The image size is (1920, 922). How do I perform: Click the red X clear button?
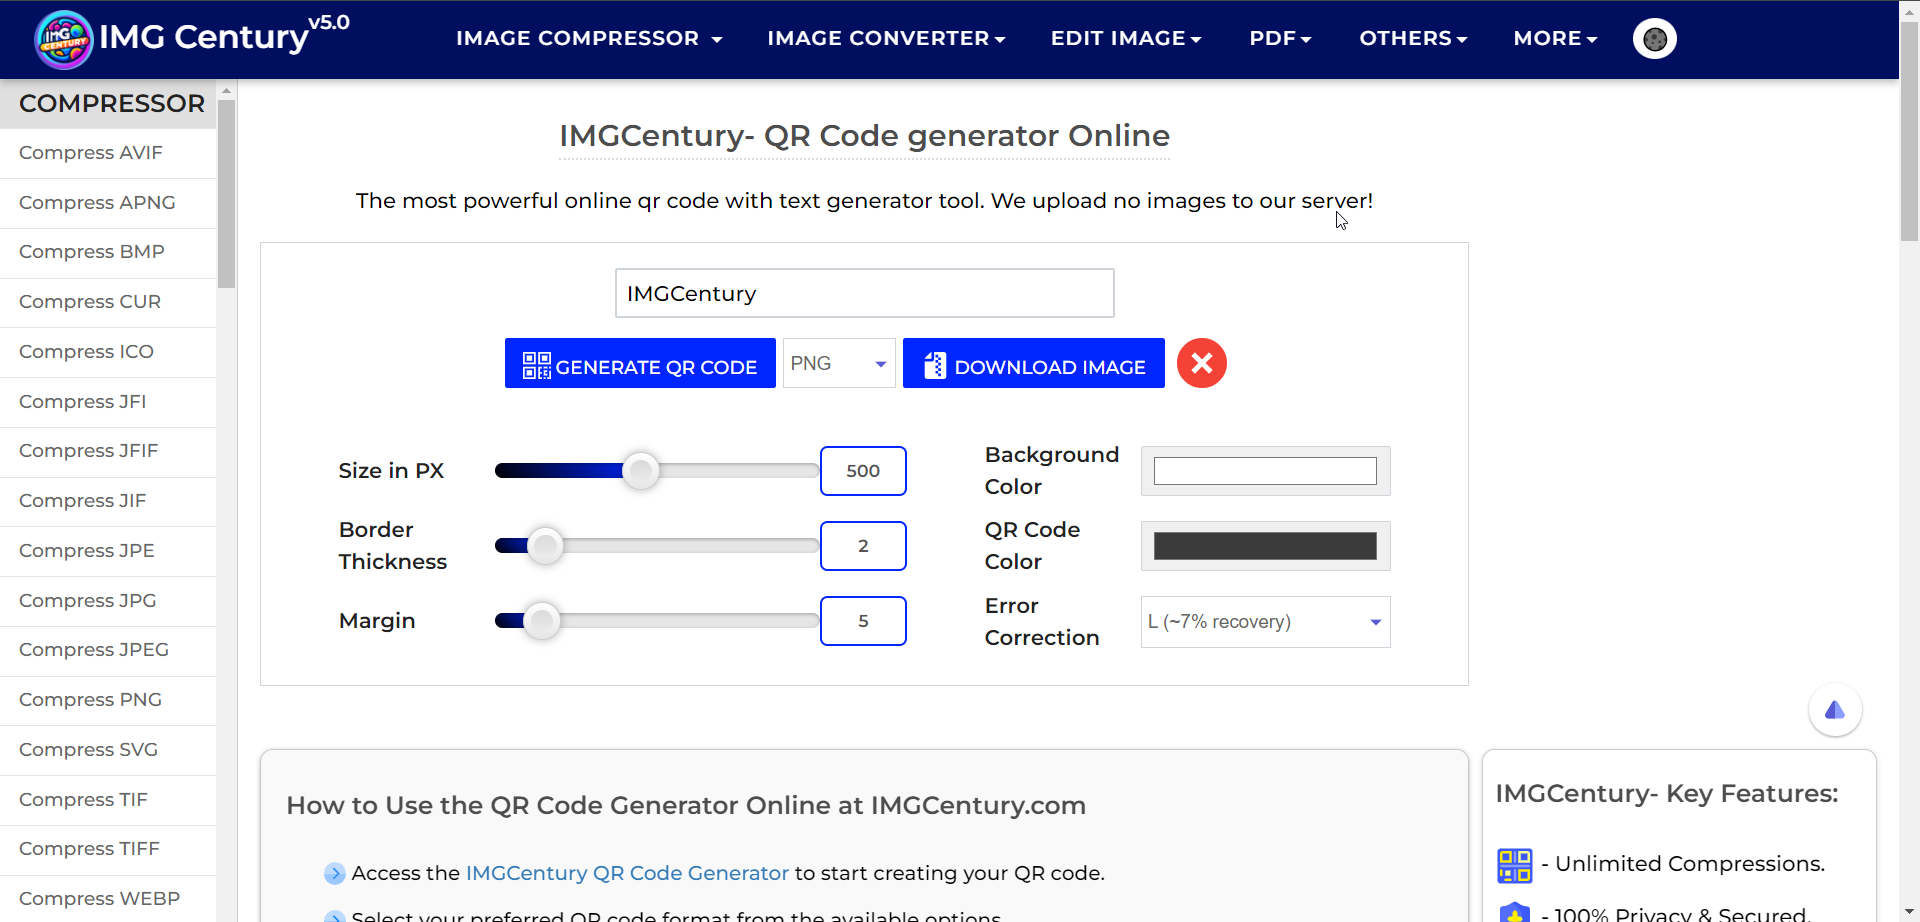1201,363
